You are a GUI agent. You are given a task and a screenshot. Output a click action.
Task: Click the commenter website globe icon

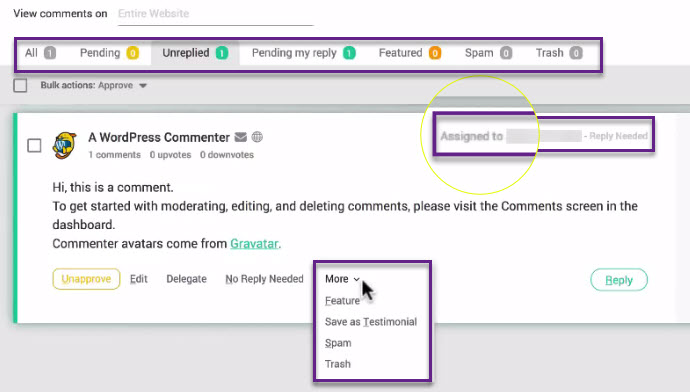[x=257, y=137]
